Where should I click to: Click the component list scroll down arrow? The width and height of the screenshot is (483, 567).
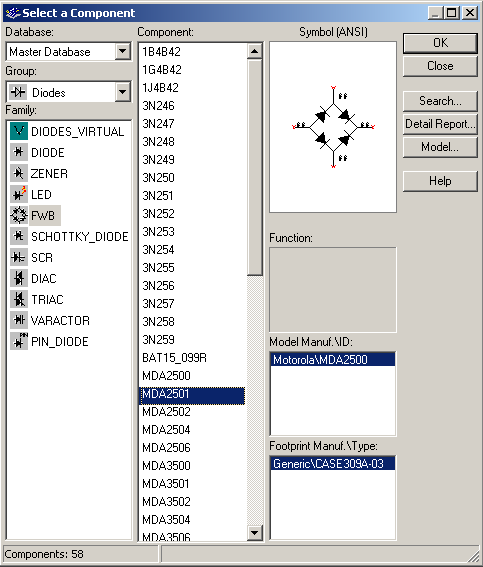(255, 533)
